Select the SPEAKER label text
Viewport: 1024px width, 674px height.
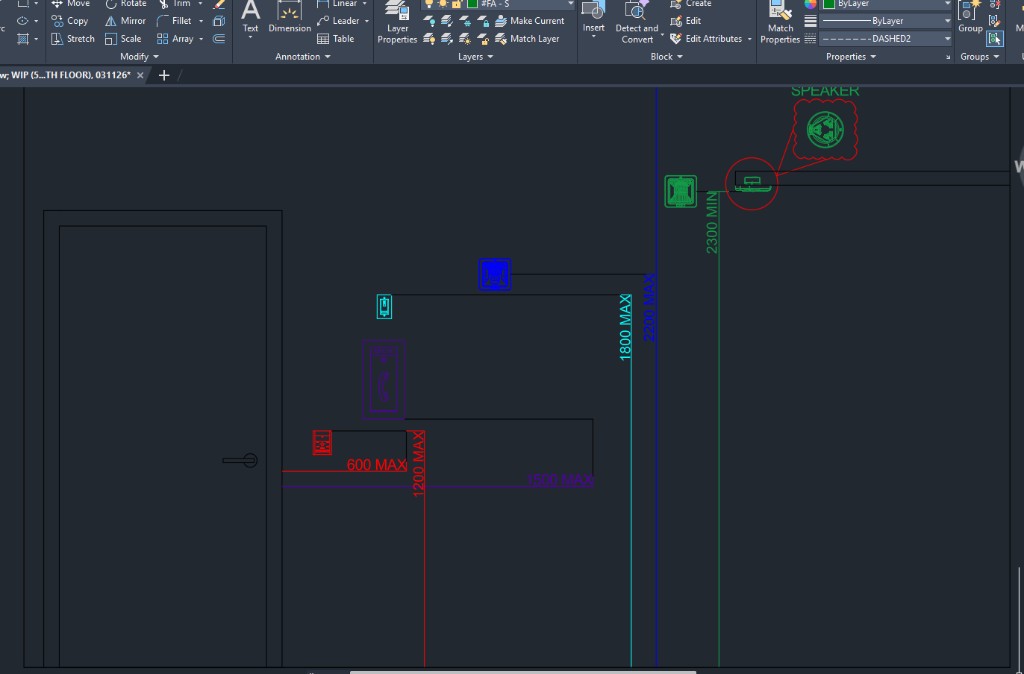825,91
